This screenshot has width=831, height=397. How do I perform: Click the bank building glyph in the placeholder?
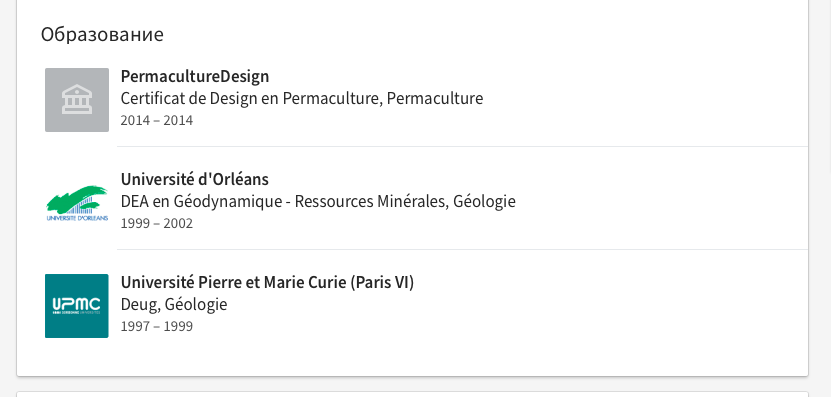coord(77,100)
